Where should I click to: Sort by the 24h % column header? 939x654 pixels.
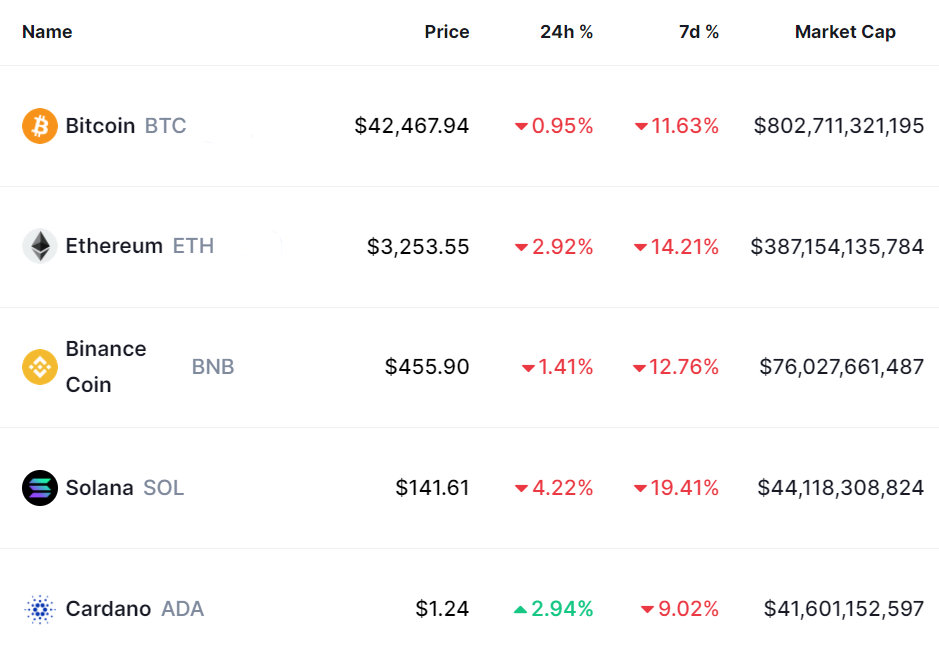pyautogui.click(x=566, y=32)
